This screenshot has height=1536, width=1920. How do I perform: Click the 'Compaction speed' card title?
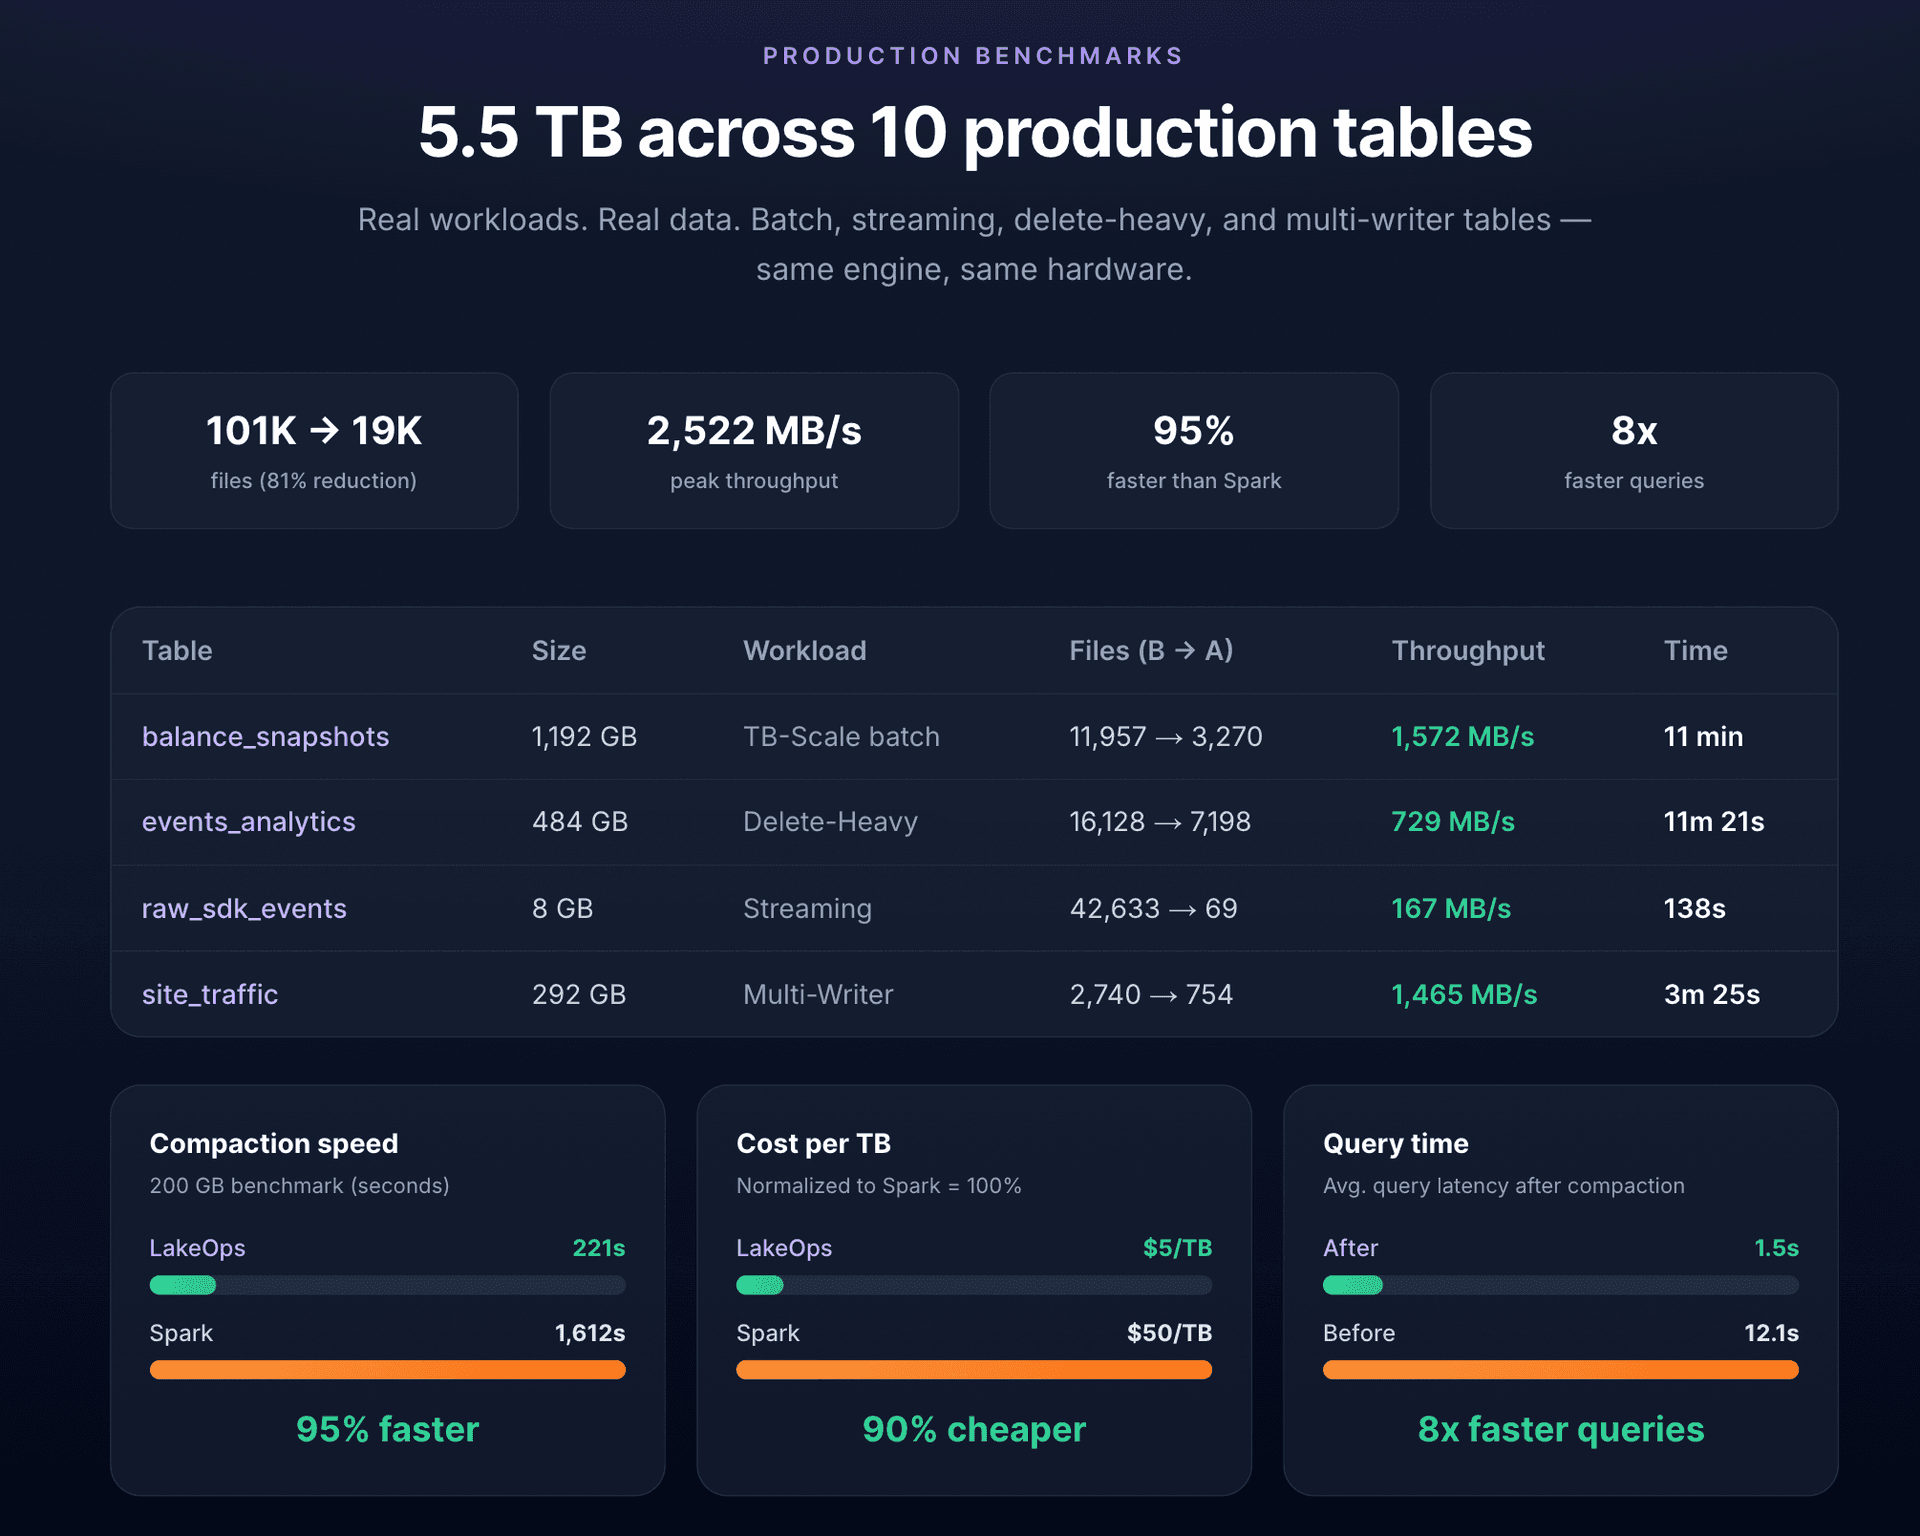(274, 1144)
